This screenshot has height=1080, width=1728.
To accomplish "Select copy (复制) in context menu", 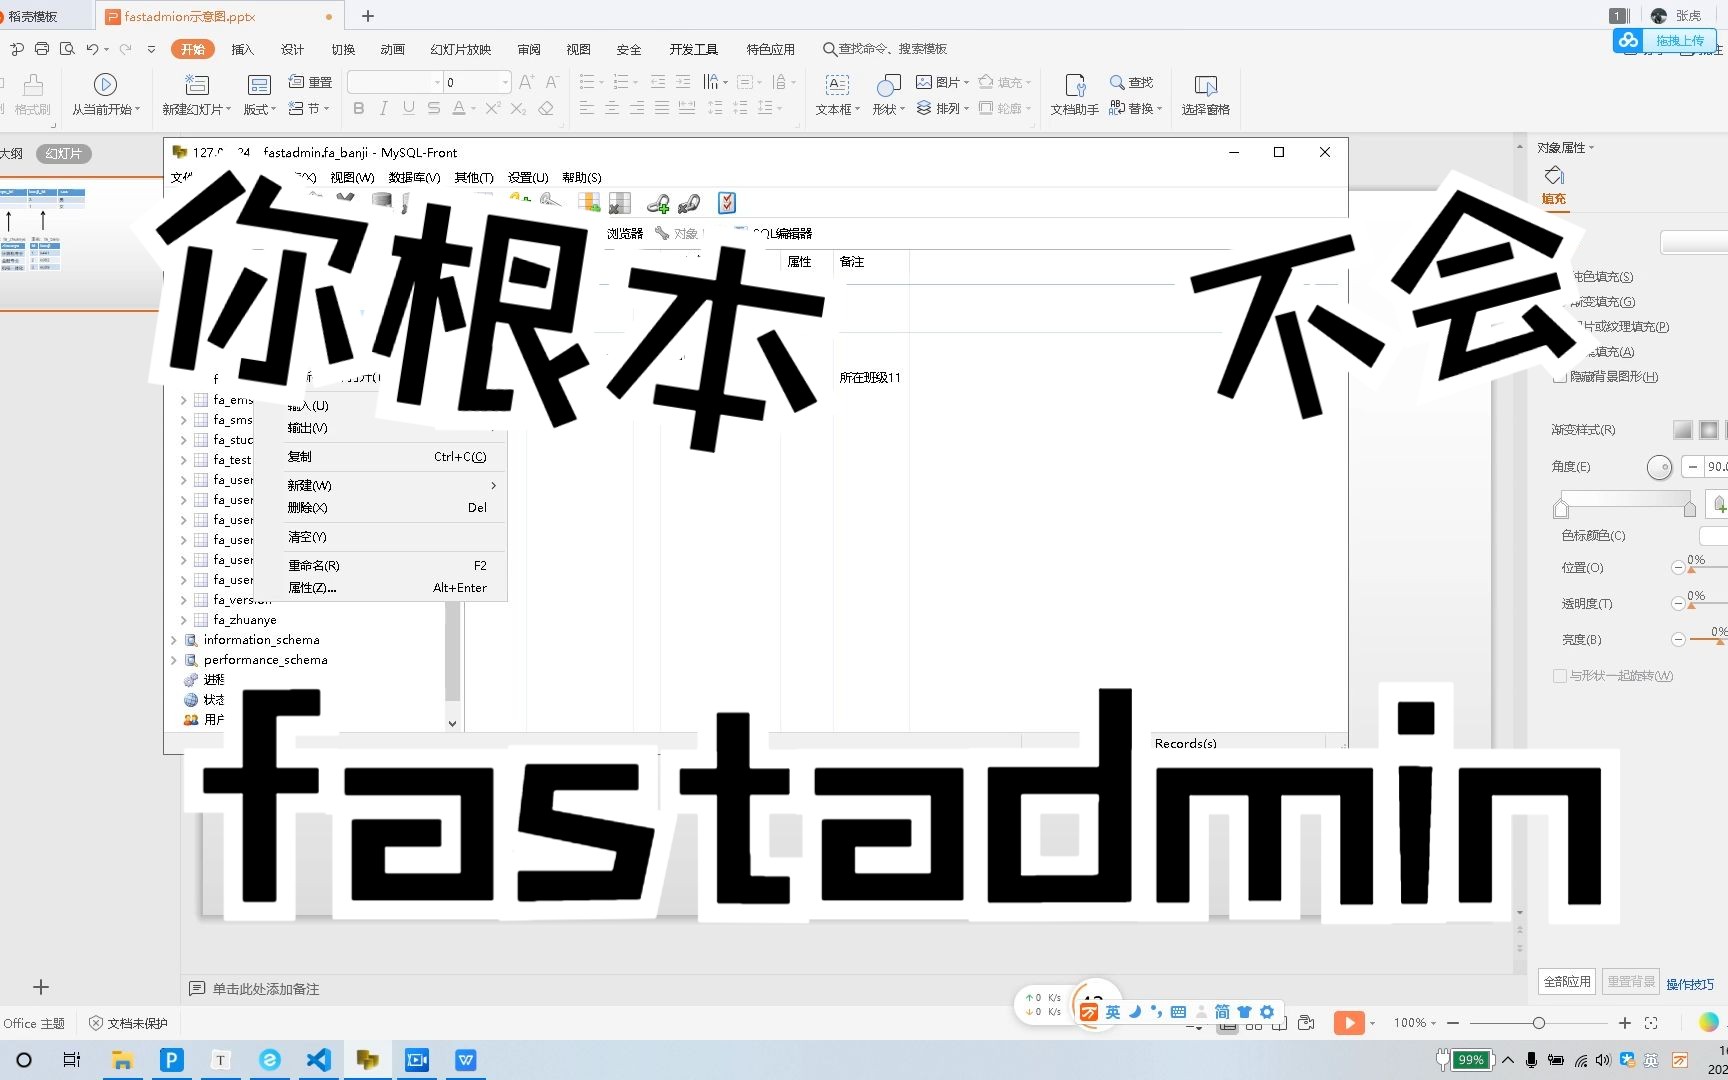I will point(381,457).
